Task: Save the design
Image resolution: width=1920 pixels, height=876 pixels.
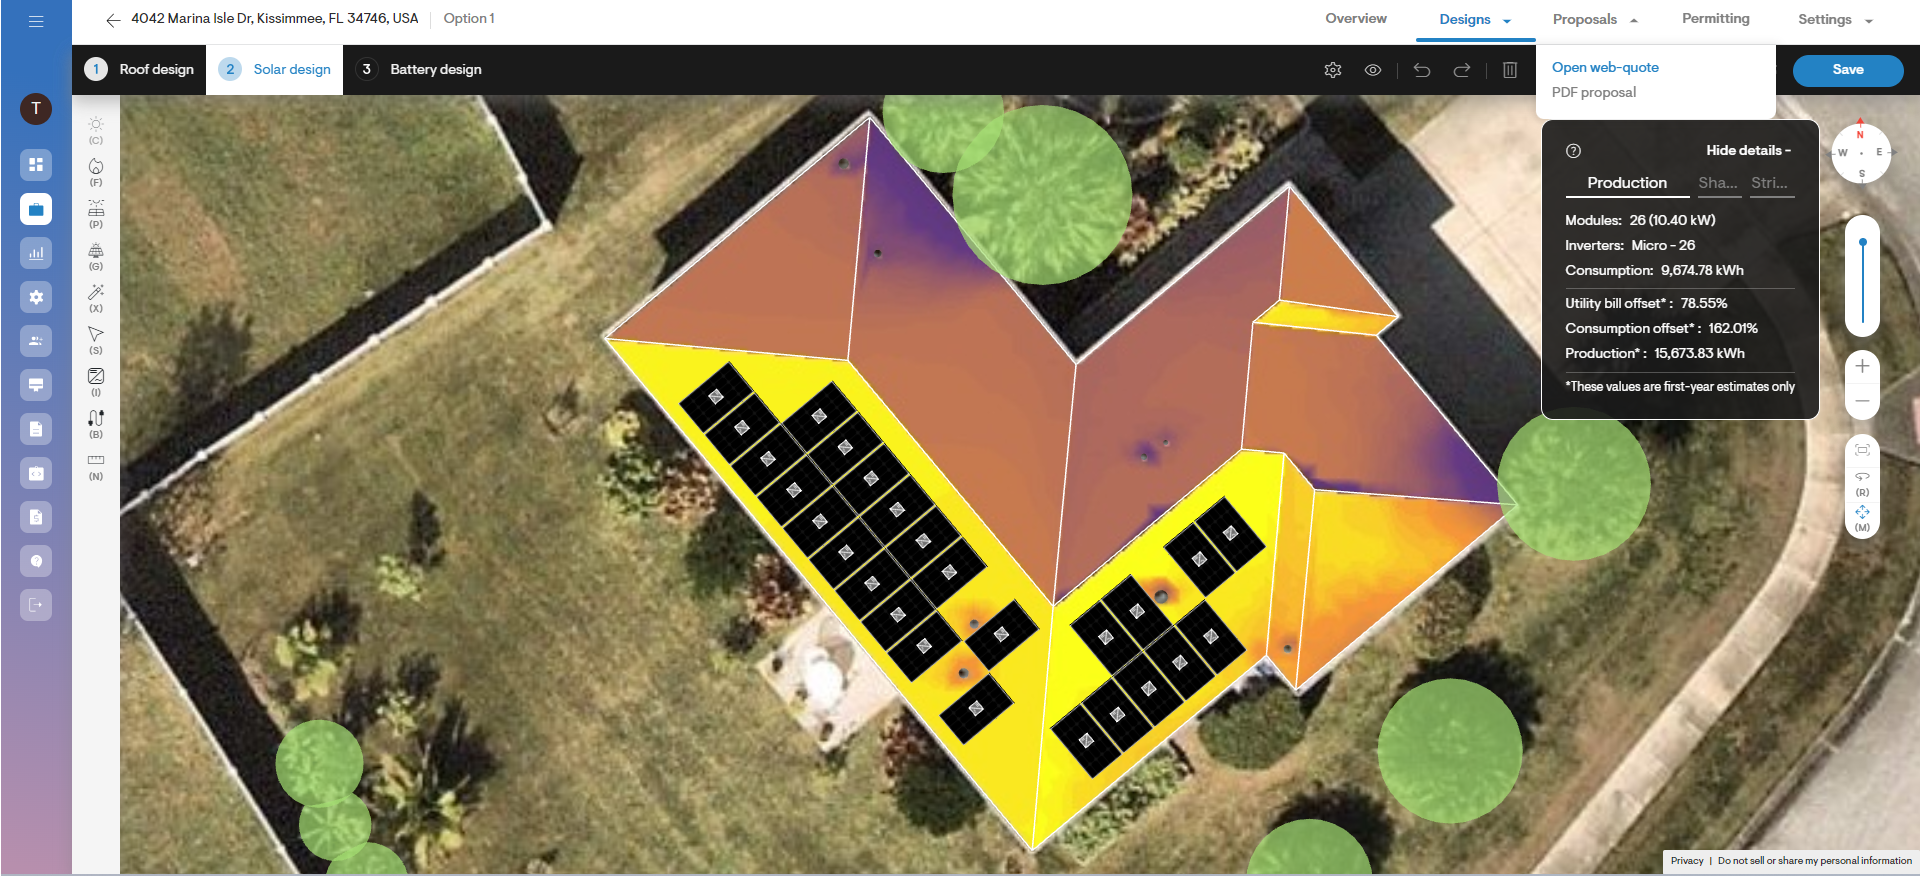Action: (x=1848, y=70)
